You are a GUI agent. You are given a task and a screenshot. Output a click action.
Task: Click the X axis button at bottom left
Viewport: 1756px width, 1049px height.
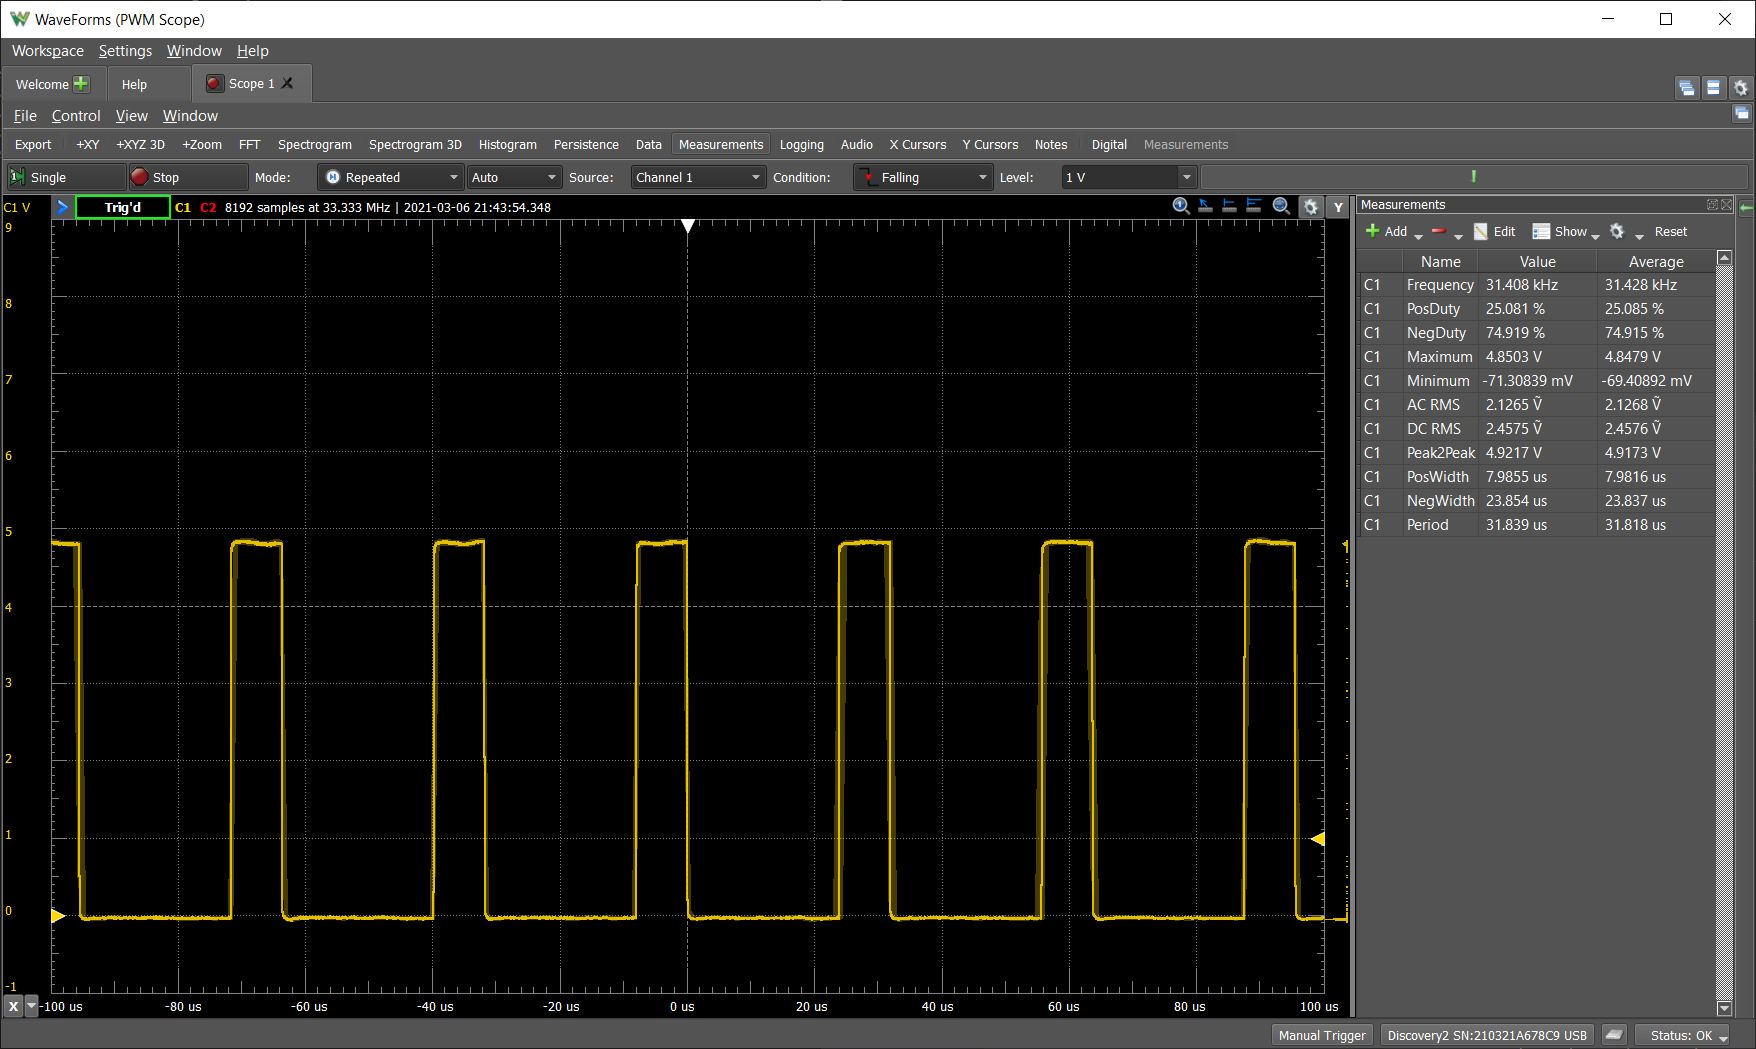(13, 1006)
